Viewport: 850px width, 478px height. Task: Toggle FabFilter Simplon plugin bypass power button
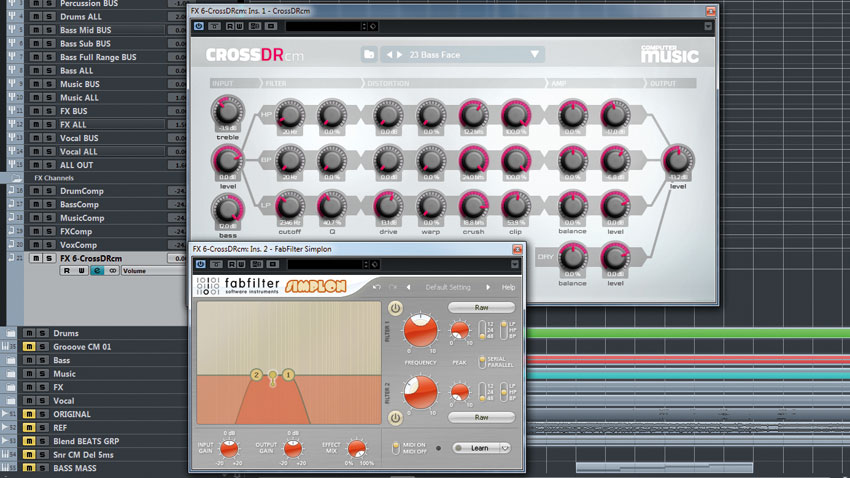pos(201,264)
